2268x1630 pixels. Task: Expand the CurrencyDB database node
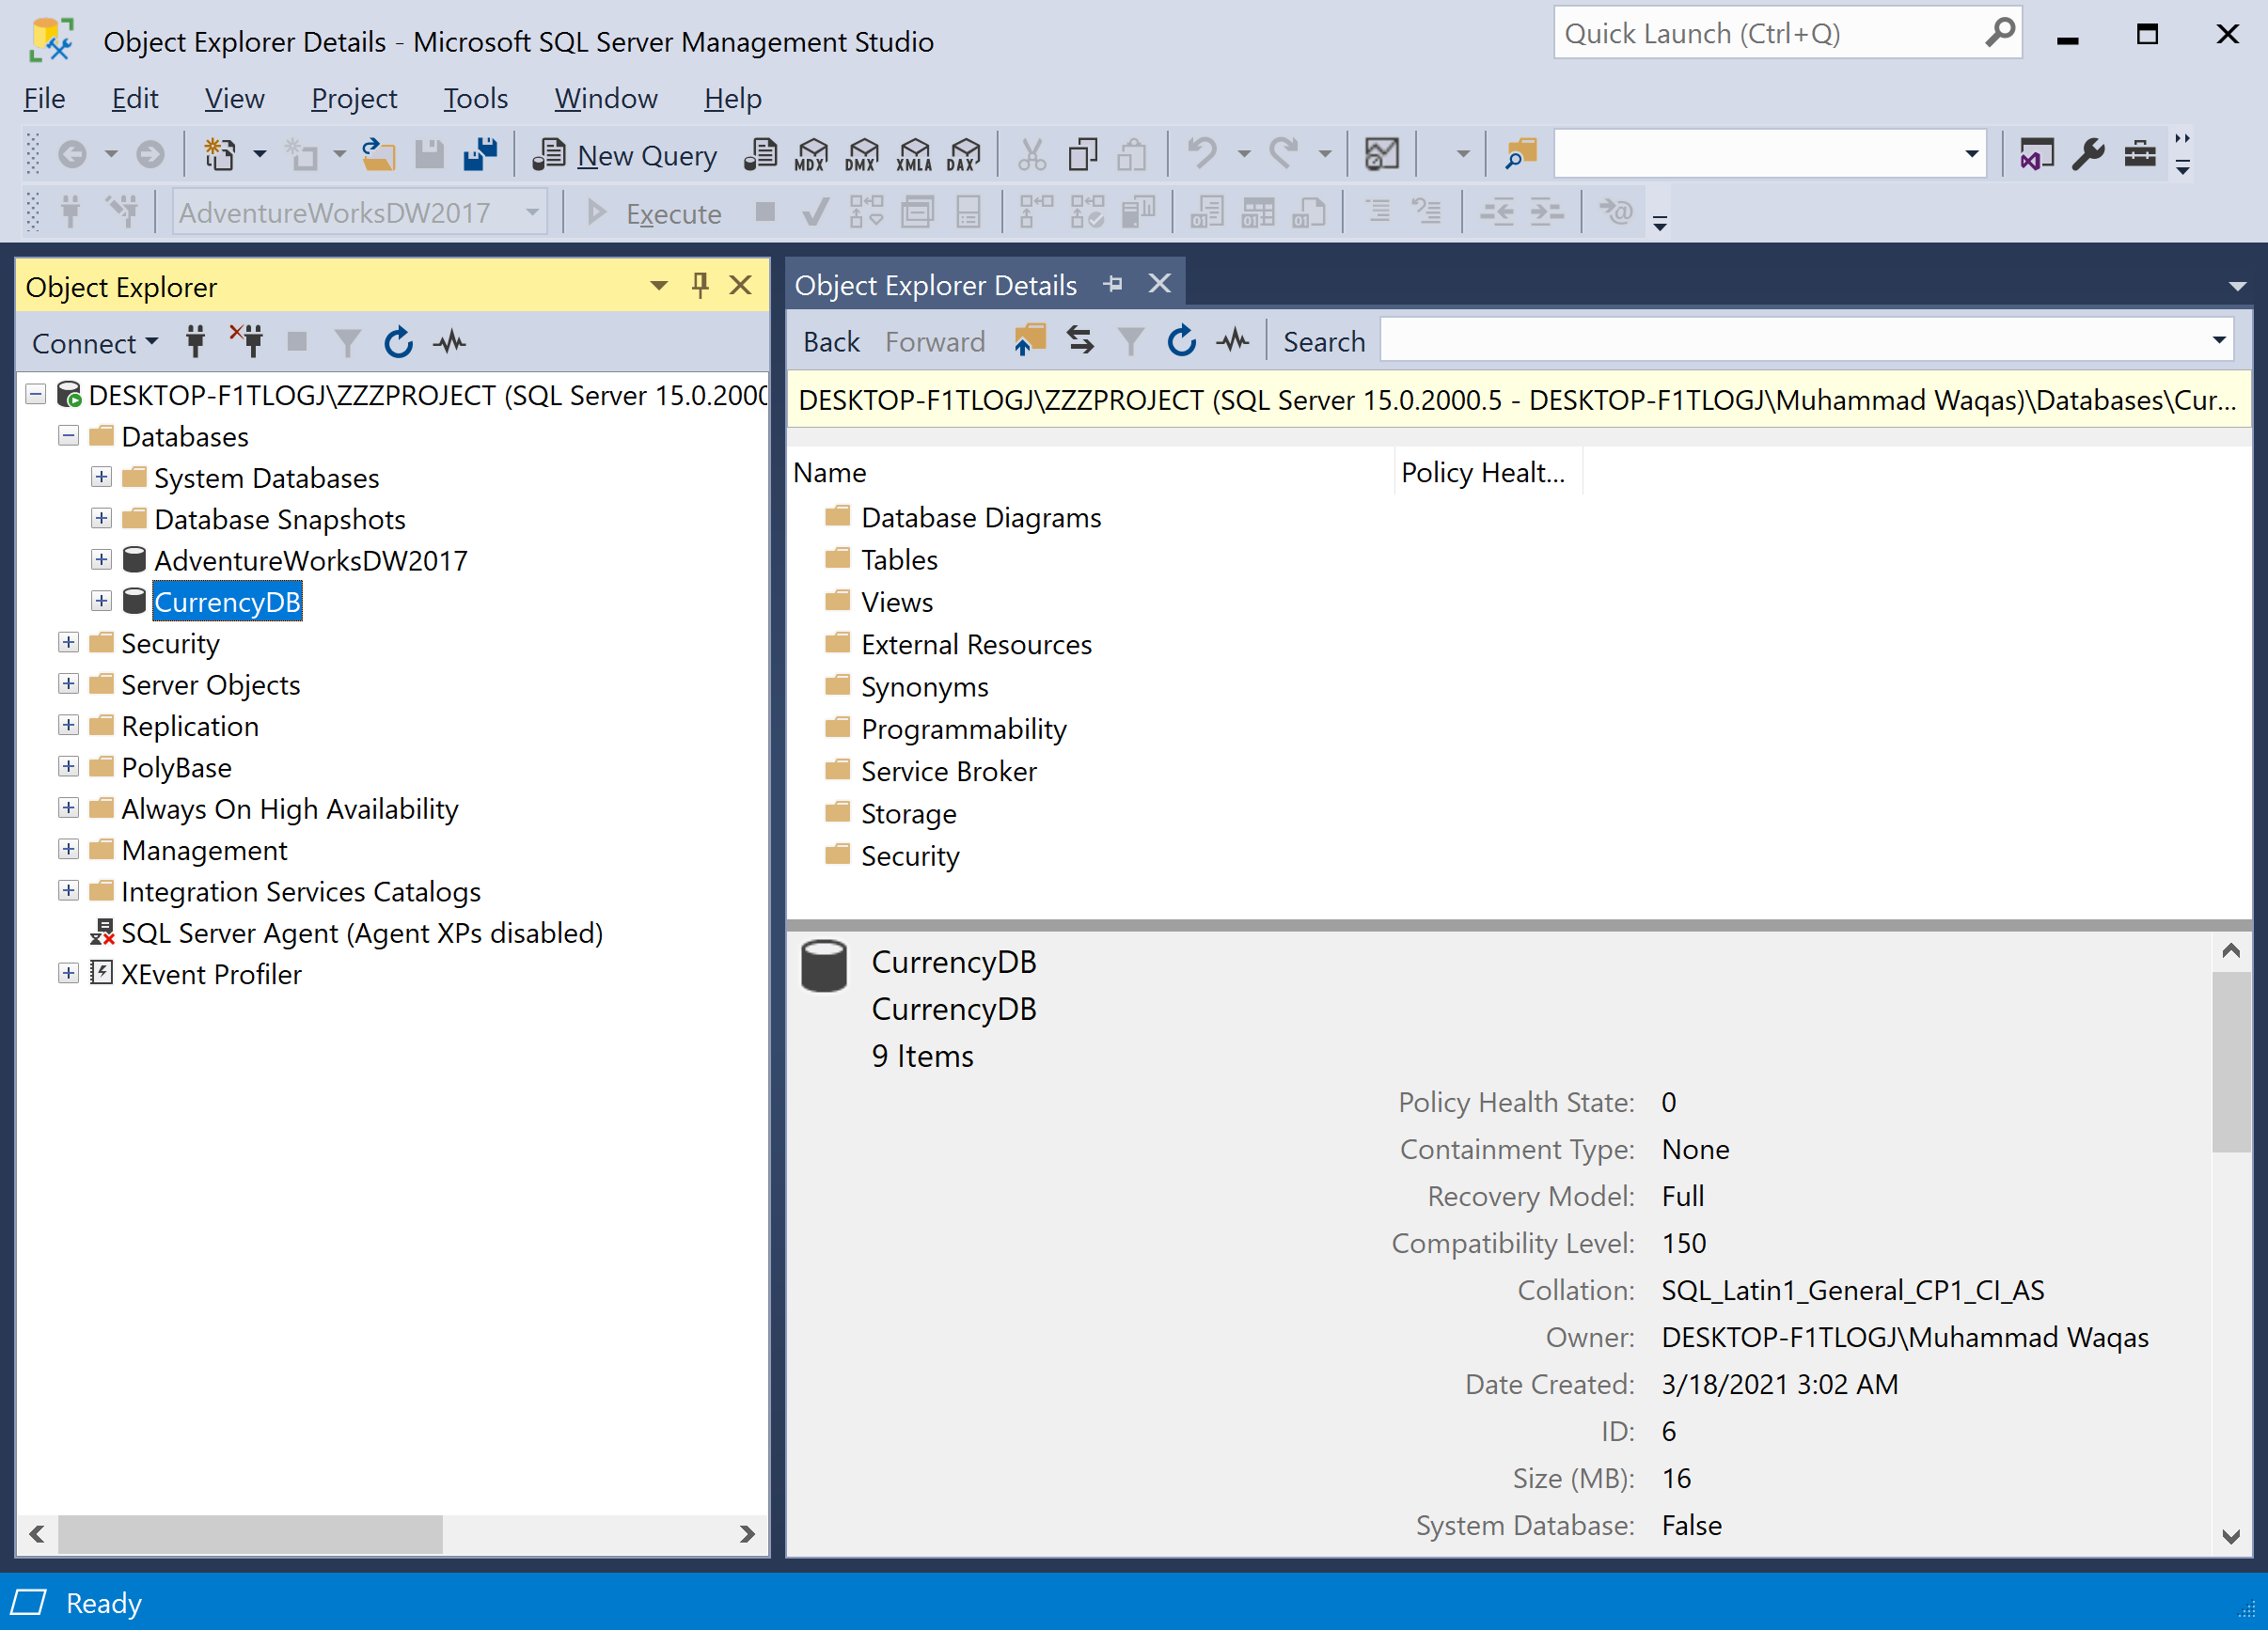tap(101, 601)
